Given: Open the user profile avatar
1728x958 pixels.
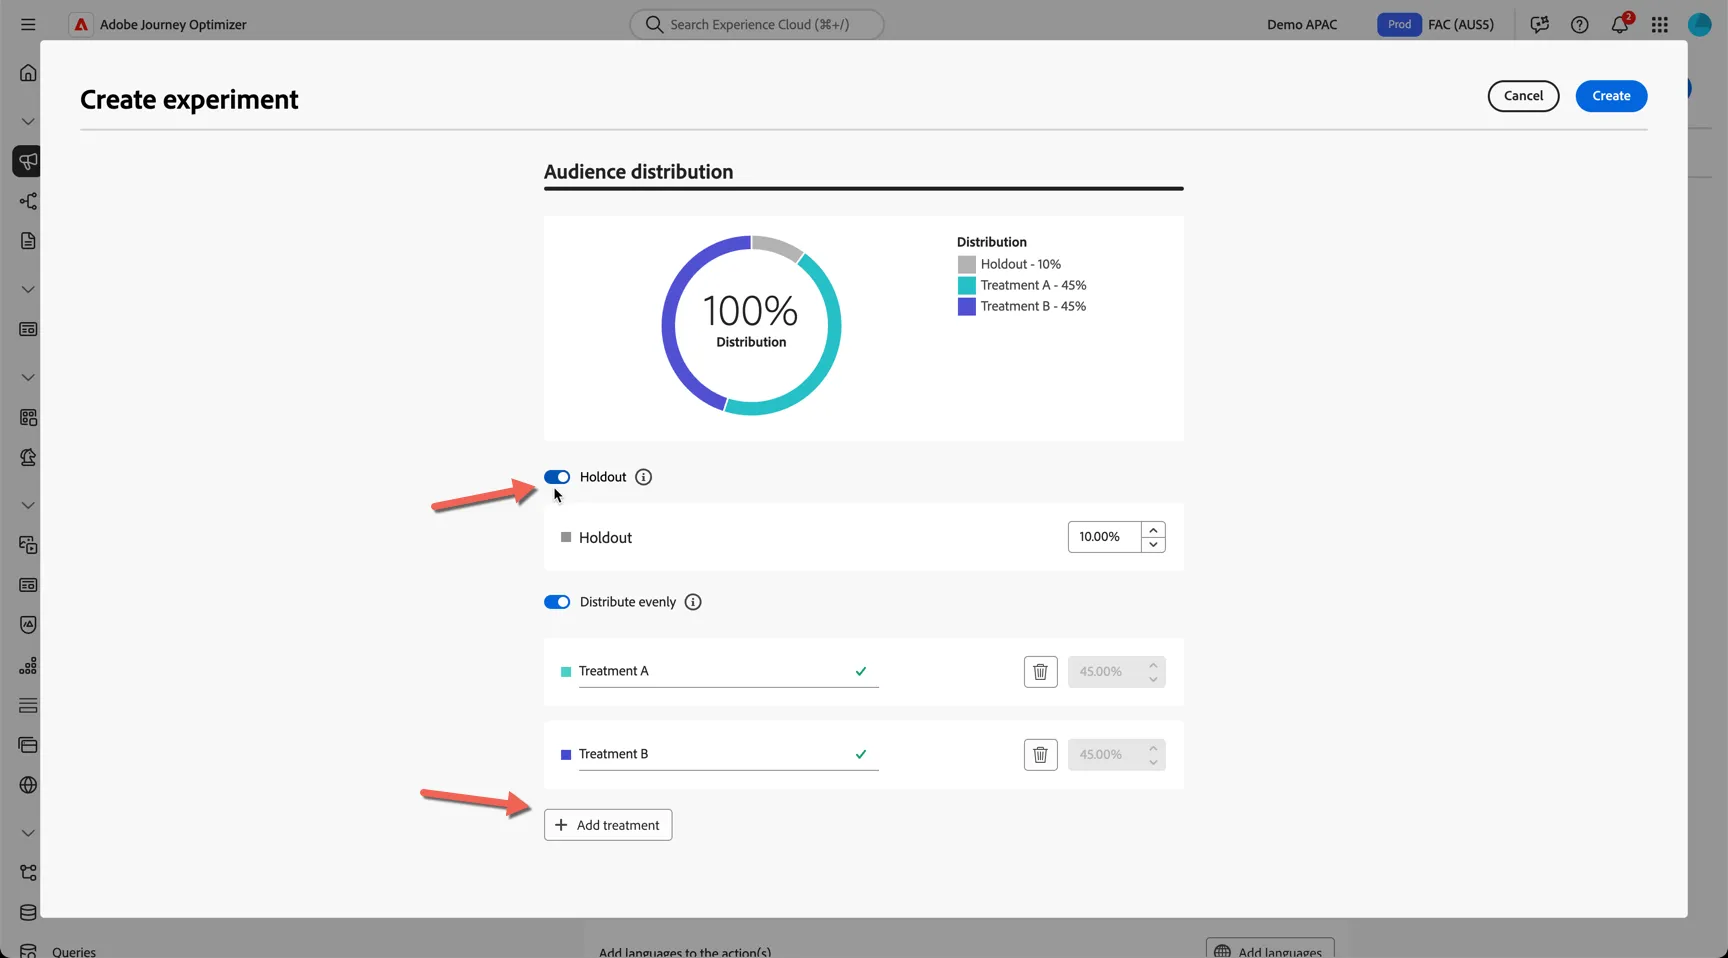Looking at the screenshot, I should 1700,24.
